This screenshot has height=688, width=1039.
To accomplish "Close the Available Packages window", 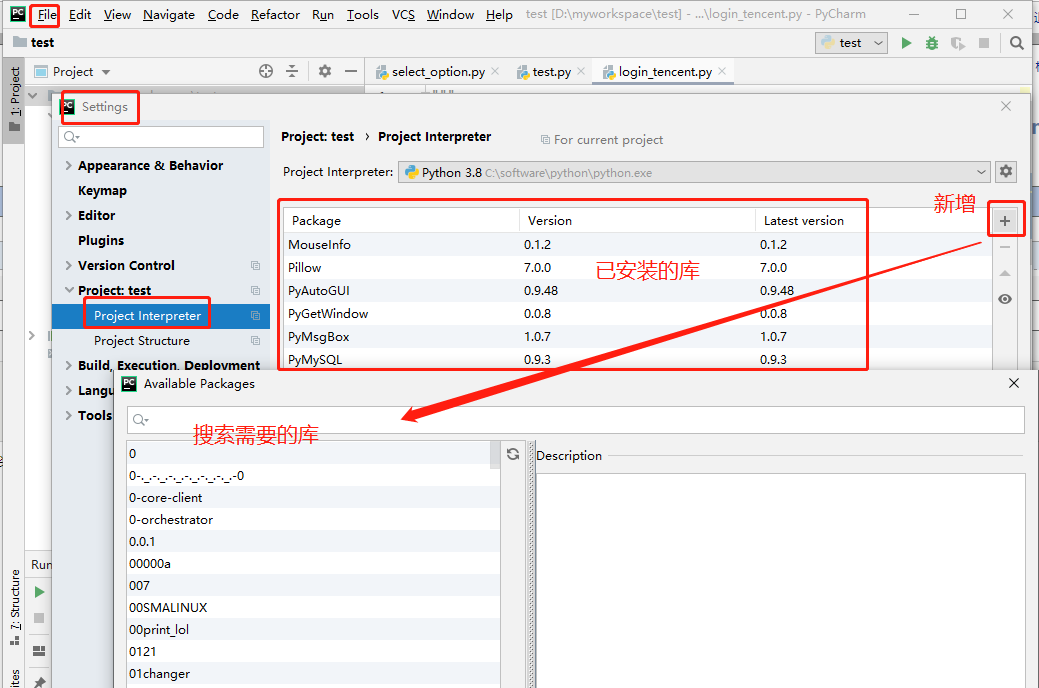I will pyautogui.click(x=1014, y=383).
